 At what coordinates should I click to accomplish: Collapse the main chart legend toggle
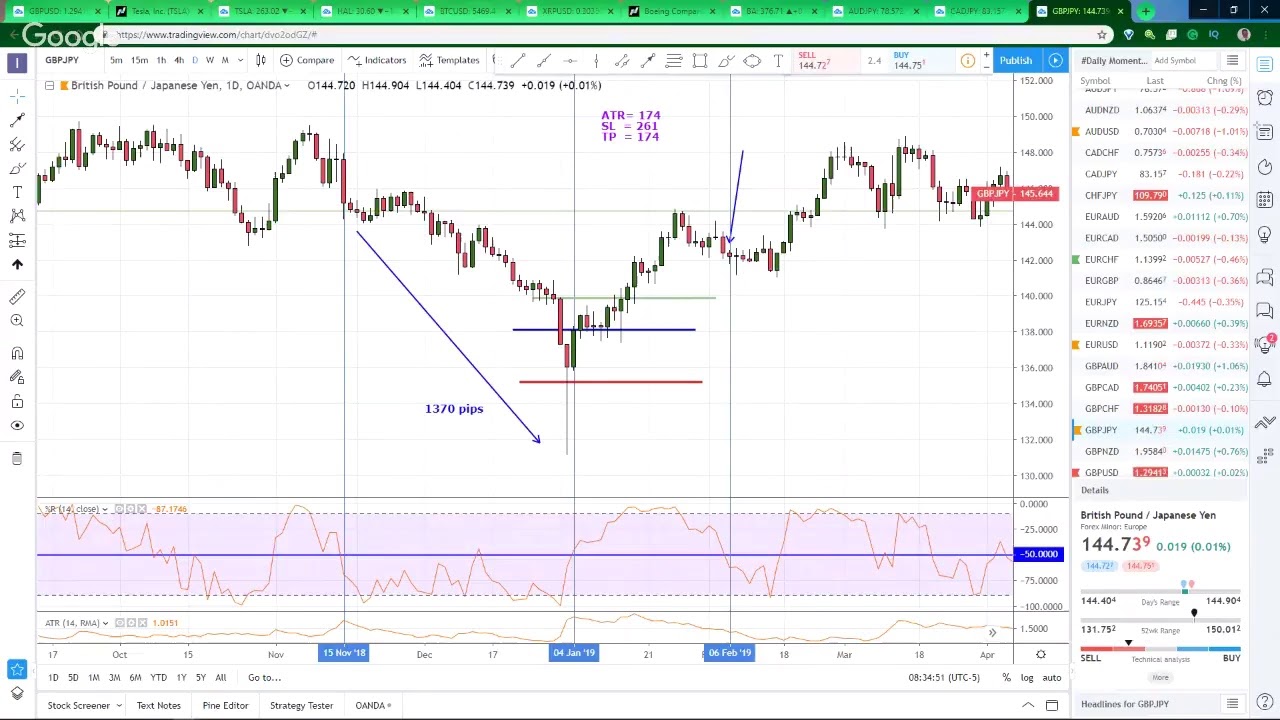(x=49, y=85)
